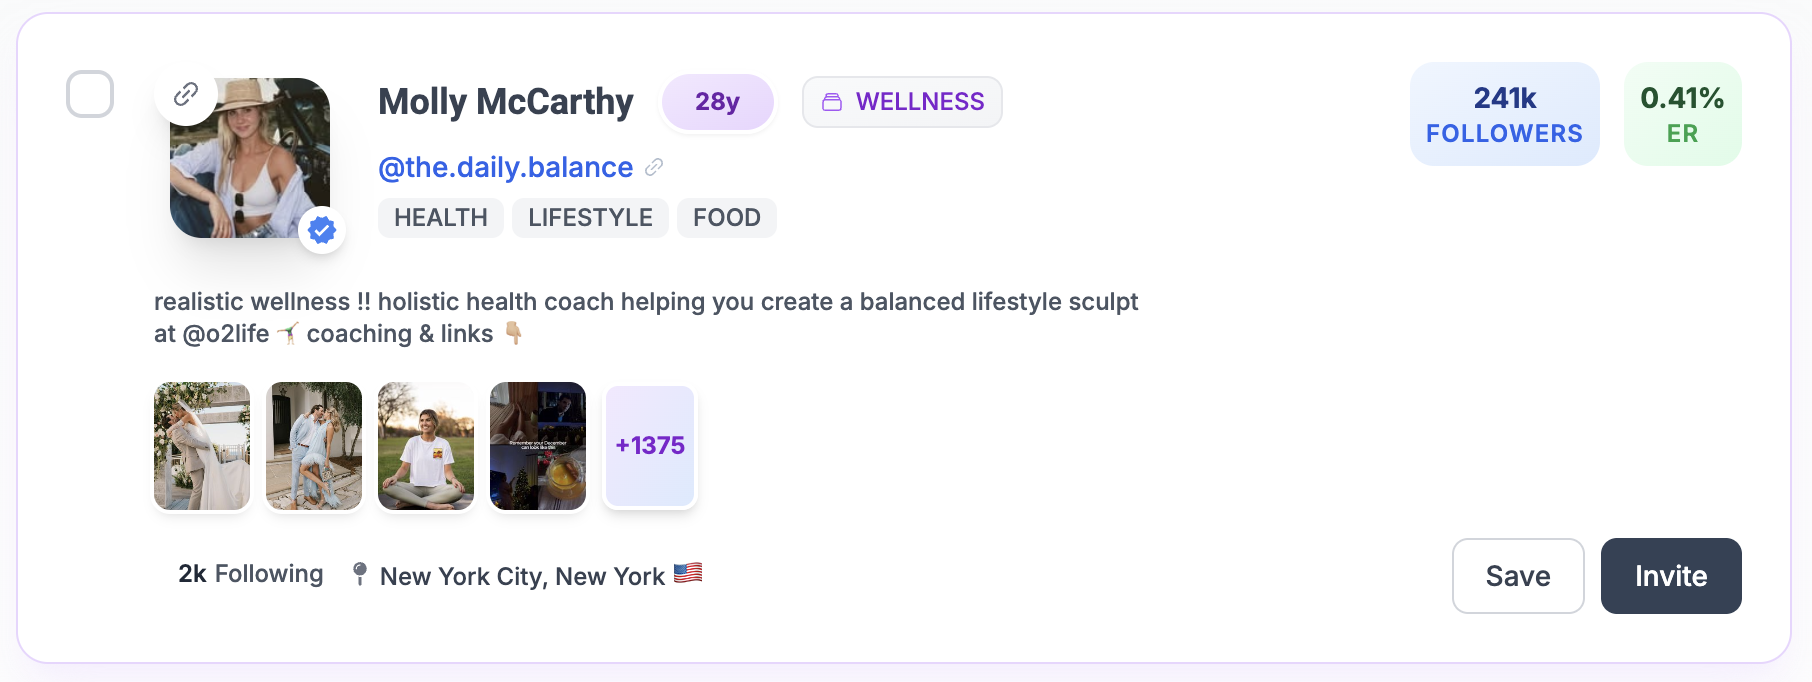Expand the +1375 posts tile
Image resolution: width=1812 pixels, height=682 pixels.
[649, 446]
